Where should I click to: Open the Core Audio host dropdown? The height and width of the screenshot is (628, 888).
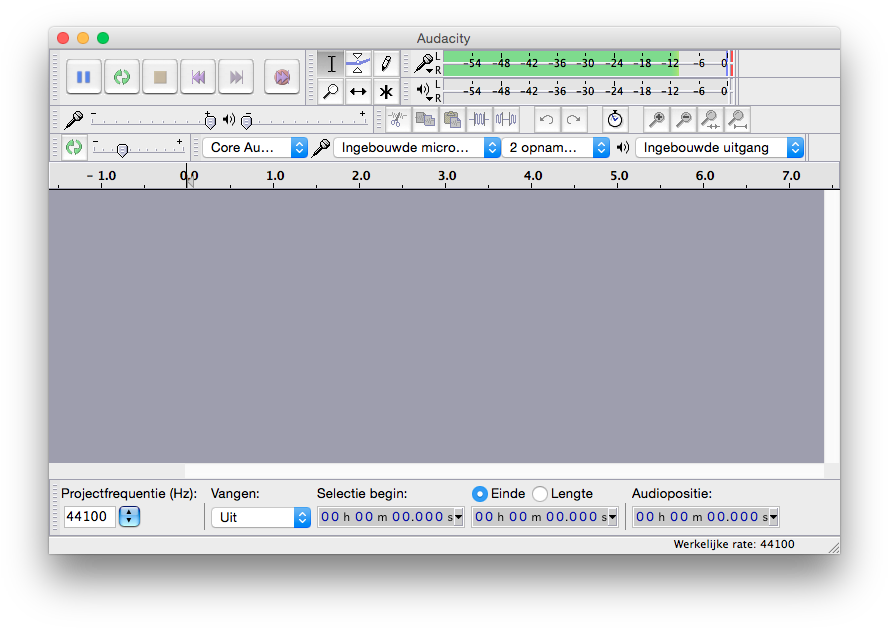point(255,146)
